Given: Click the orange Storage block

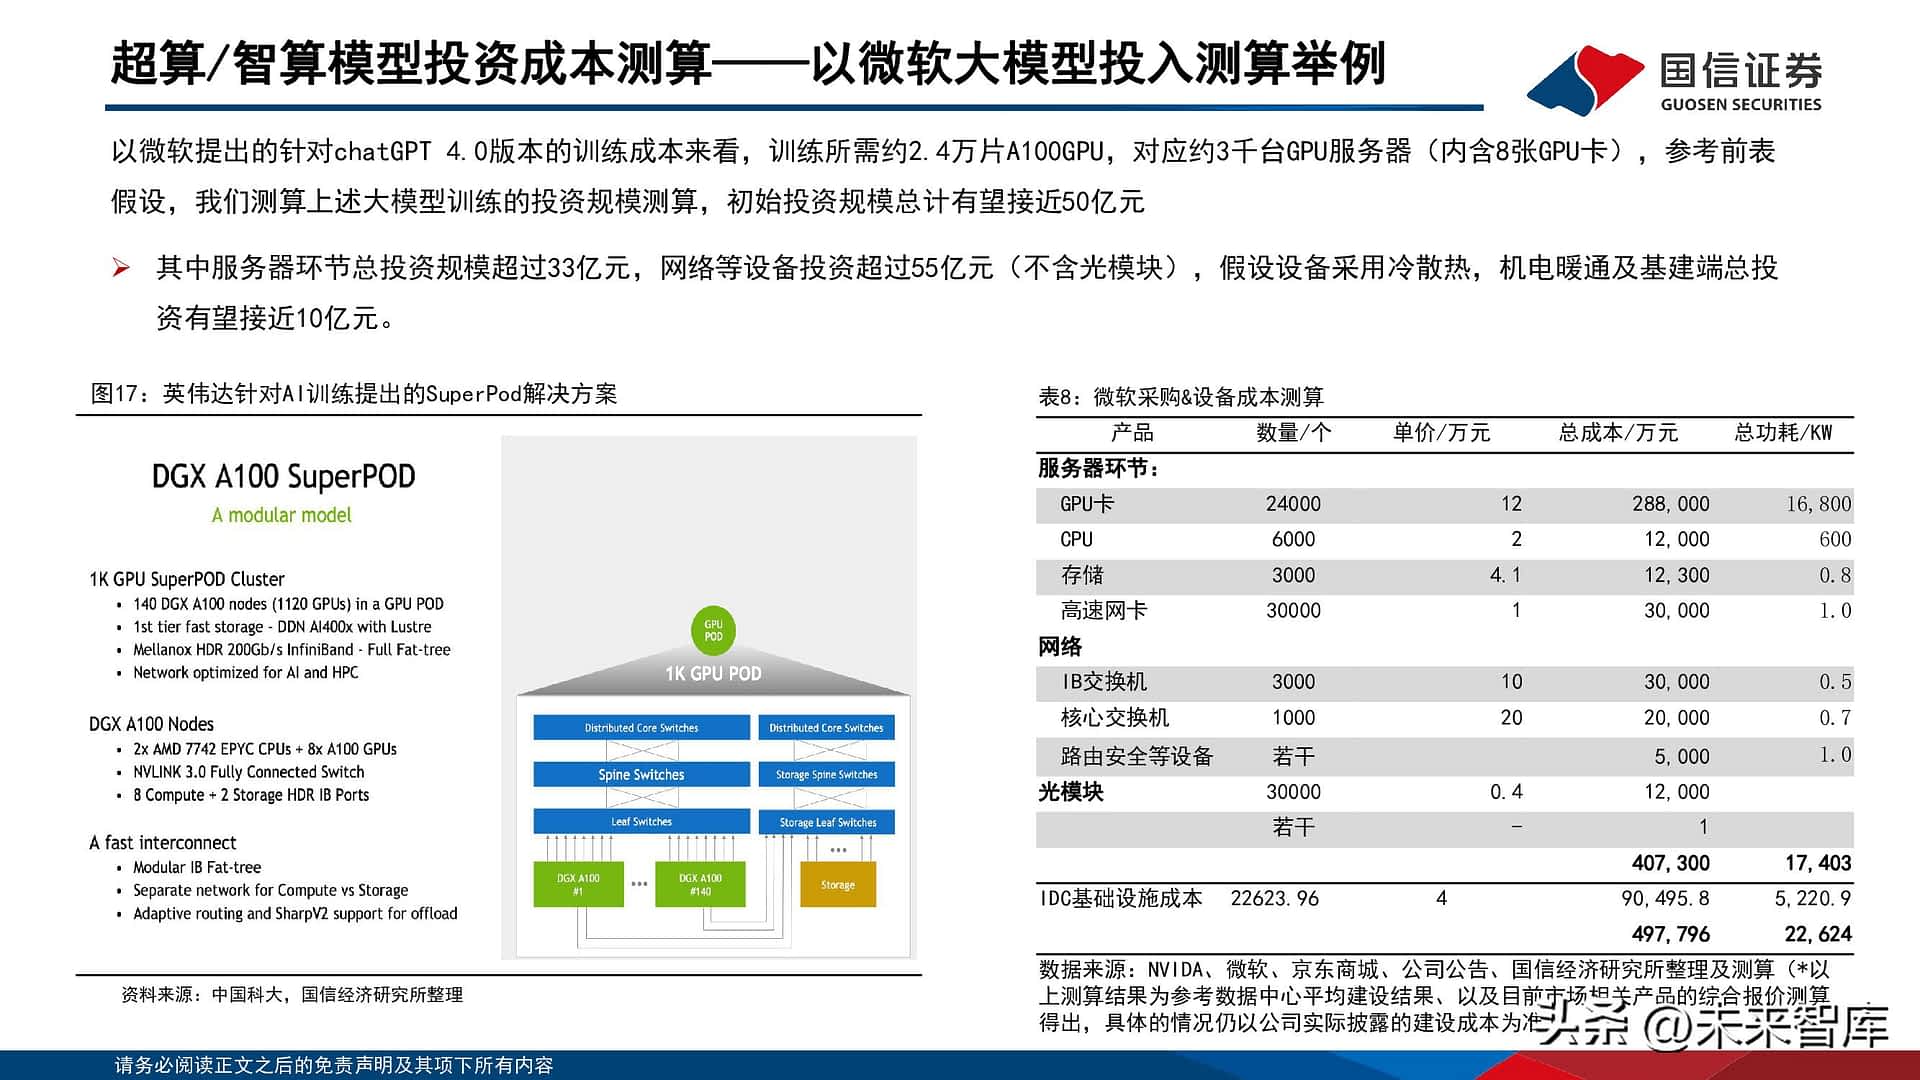Looking at the screenshot, I should click(838, 884).
